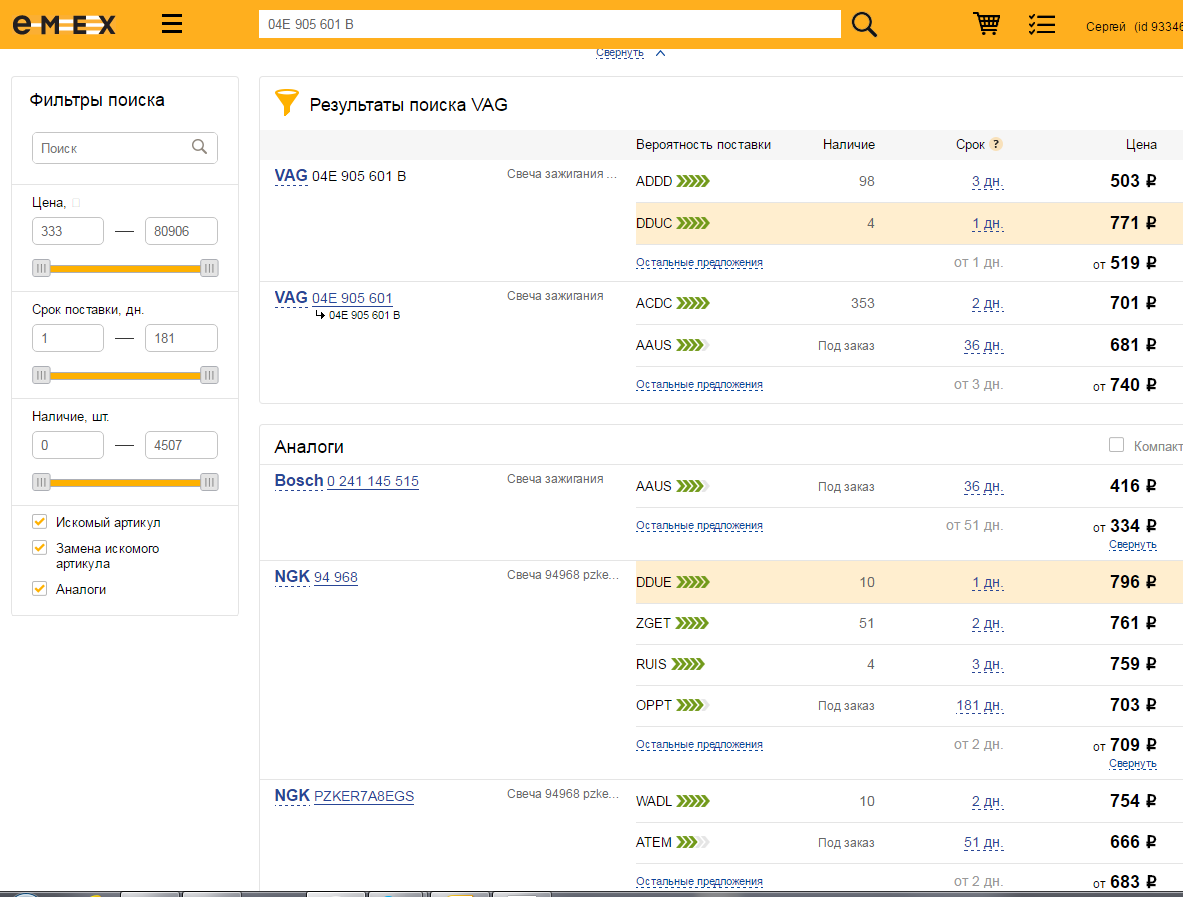1183x897 pixels.
Task: Click the DDUC delivery probability arrows
Action: coord(693,223)
